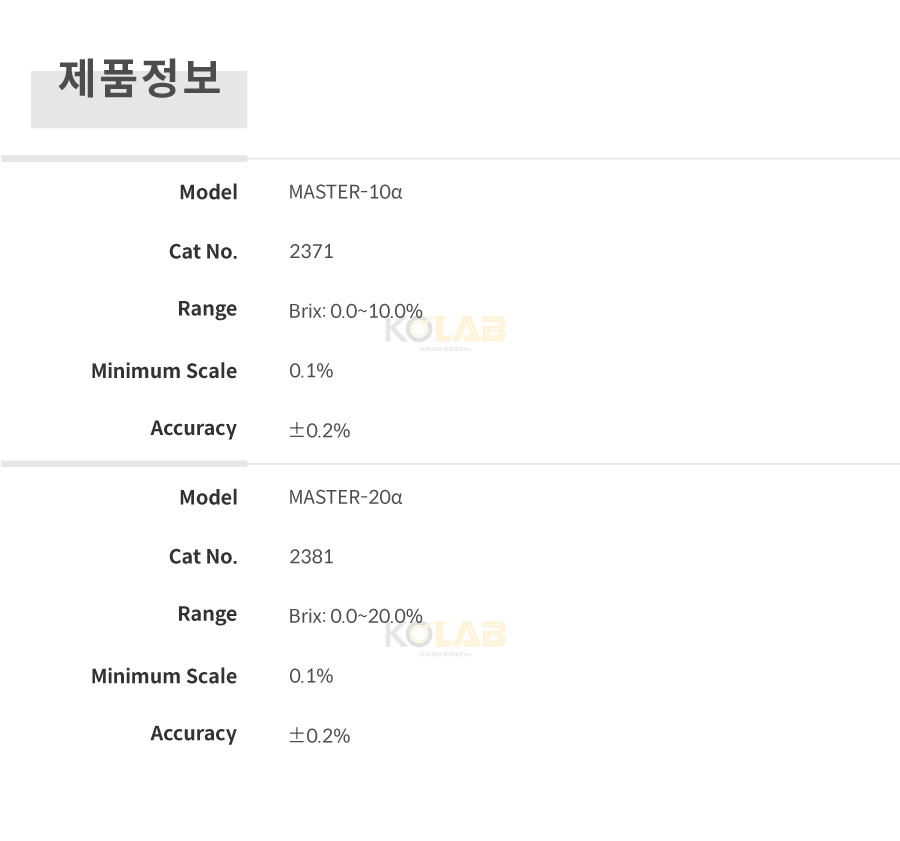
Task: Click the second Range label
Action: coord(207,615)
